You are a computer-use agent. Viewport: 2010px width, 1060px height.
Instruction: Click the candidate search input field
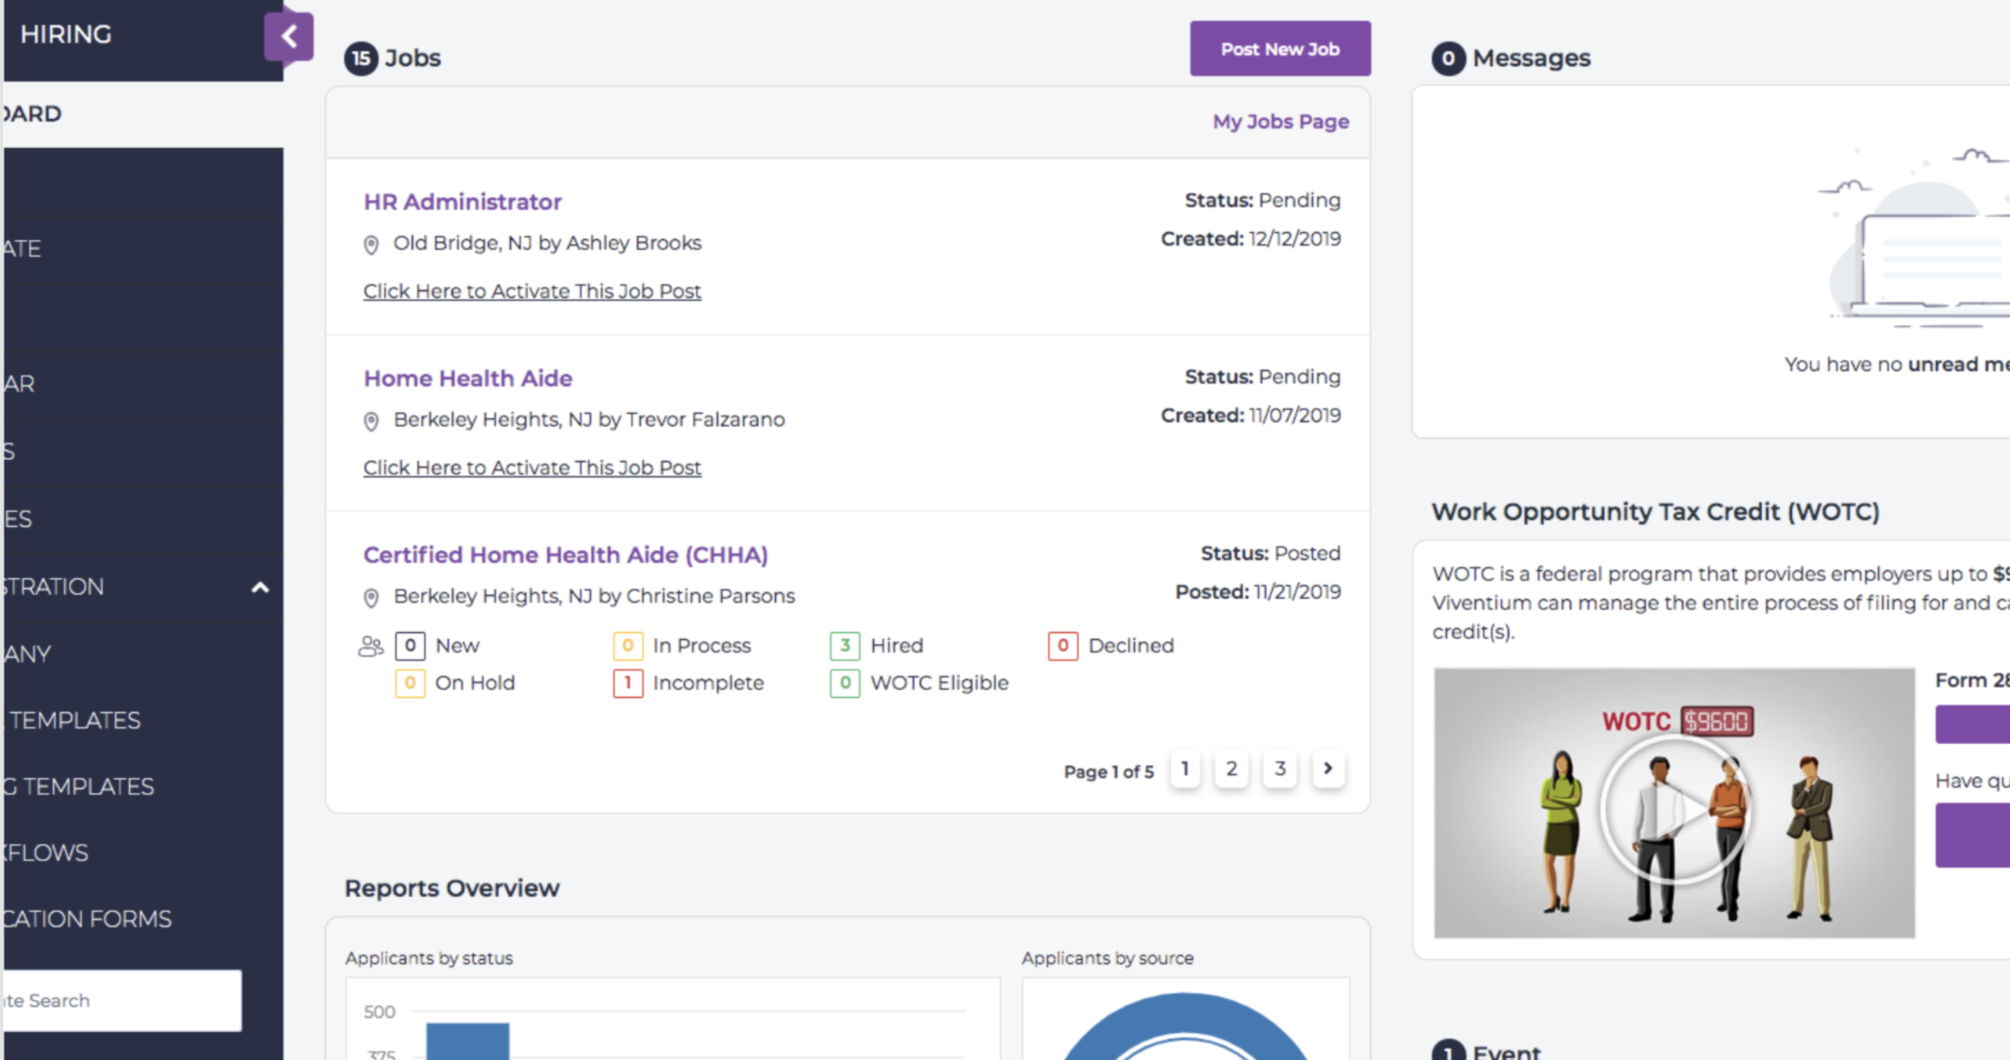coord(121,1000)
